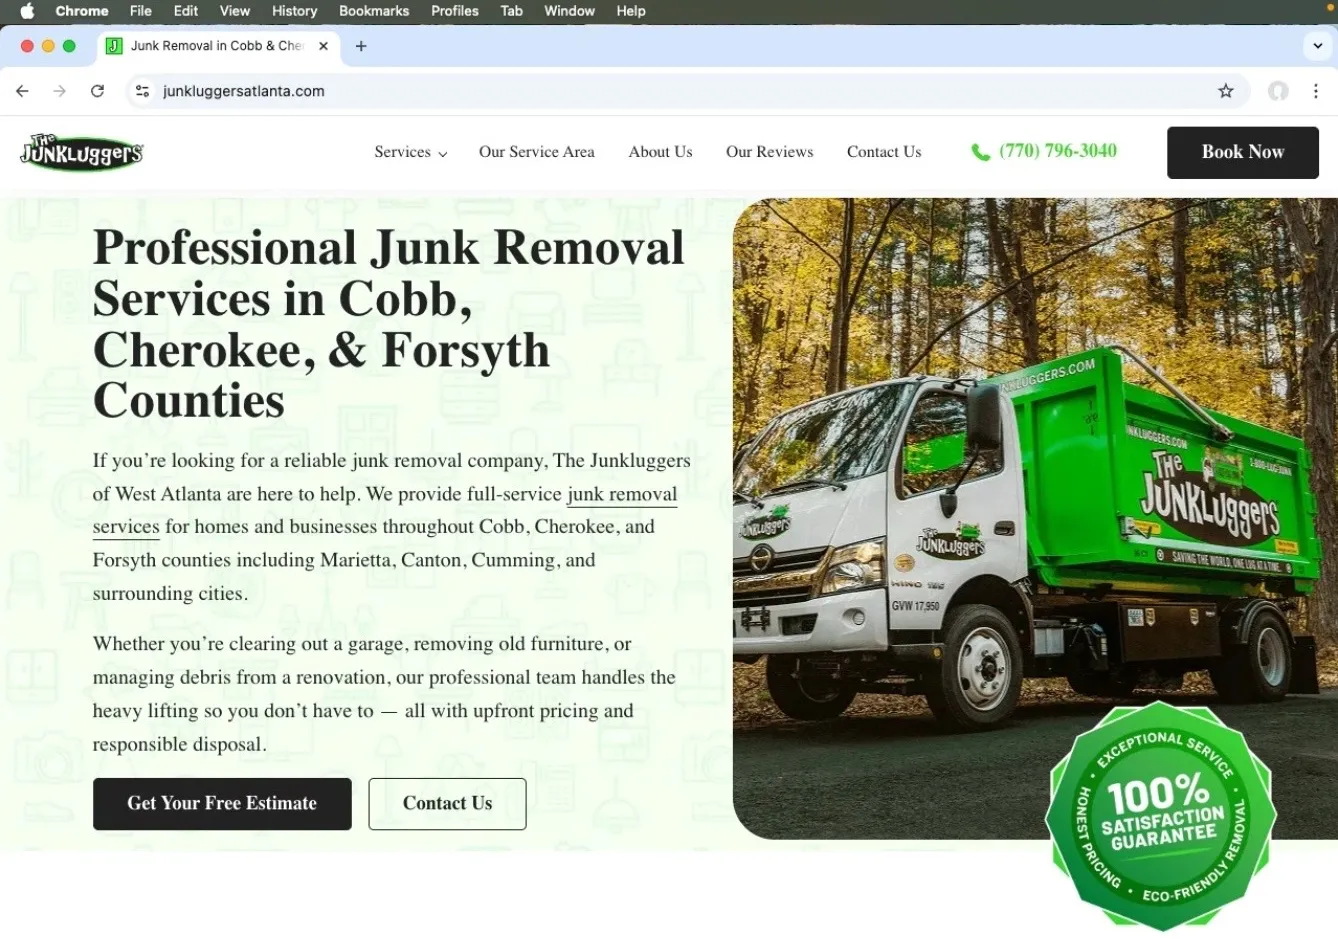The image size is (1338, 939).
Task: Bookmark this page with the star icon
Action: pyautogui.click(x=1226, y=91)
